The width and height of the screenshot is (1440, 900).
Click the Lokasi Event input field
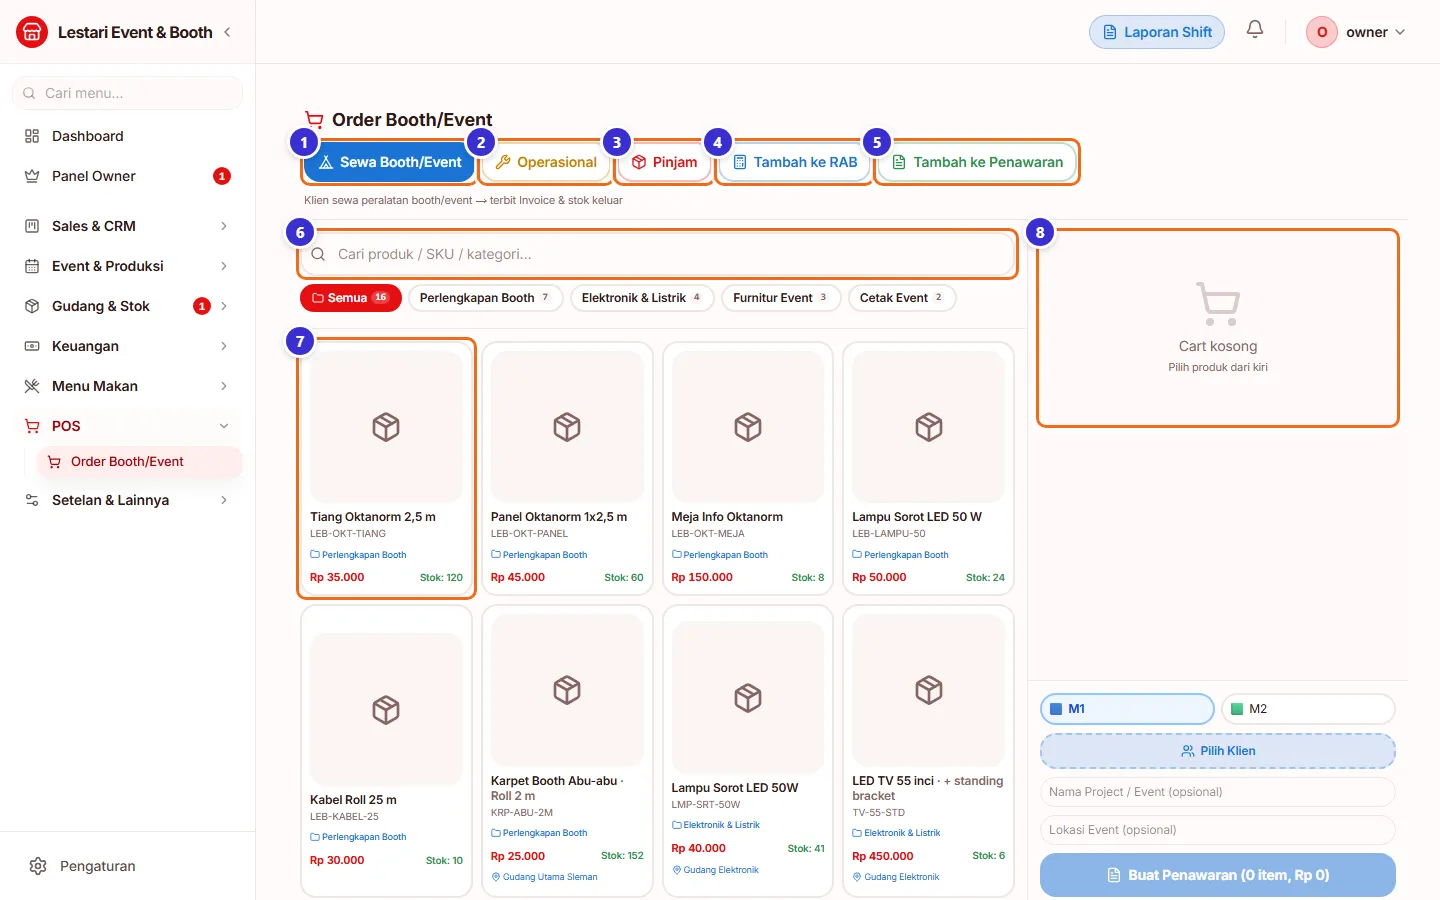[1218, 830]
